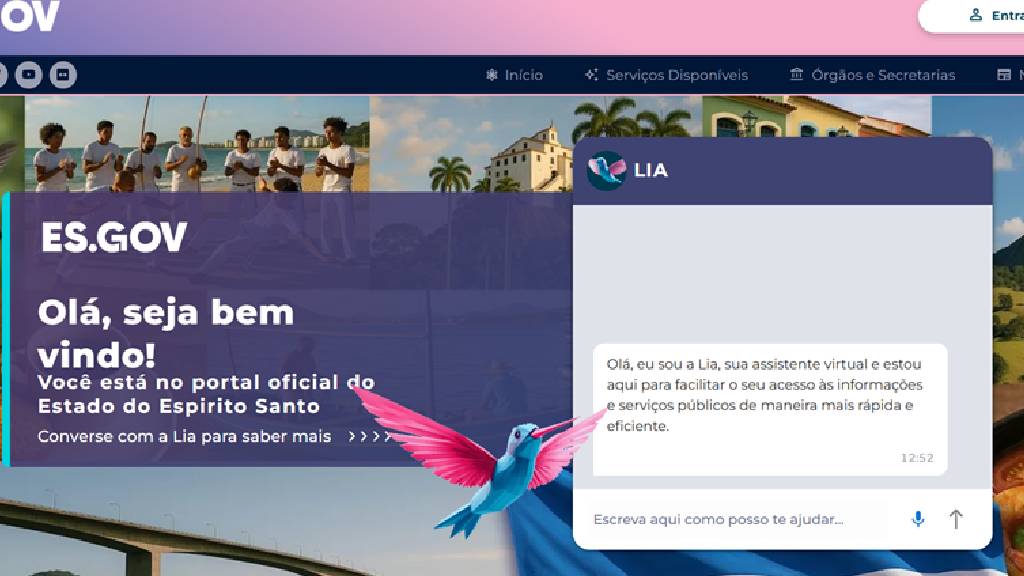Click Lia's greeting message bubble
The height and width of the screenshot is (576, 1024).
coord(770,409)
